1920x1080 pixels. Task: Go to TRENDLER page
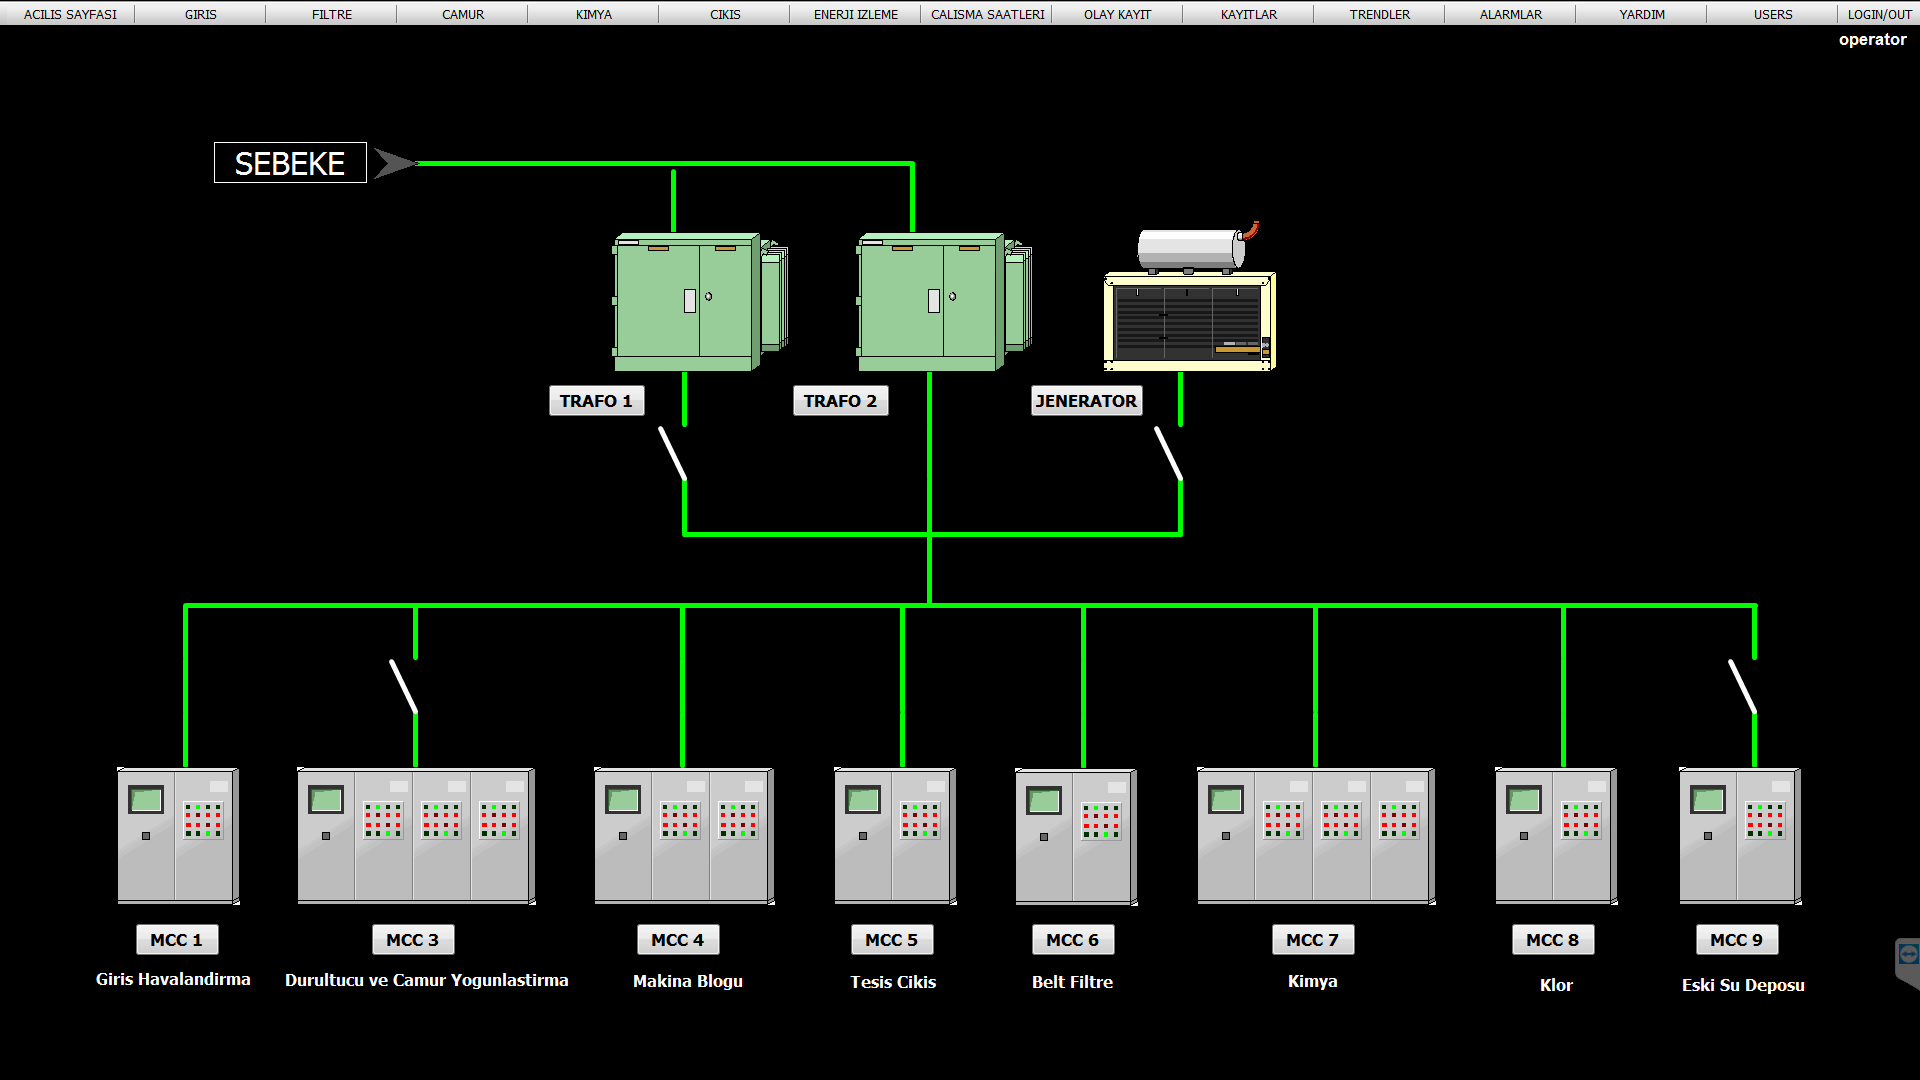click(1379, 14)
